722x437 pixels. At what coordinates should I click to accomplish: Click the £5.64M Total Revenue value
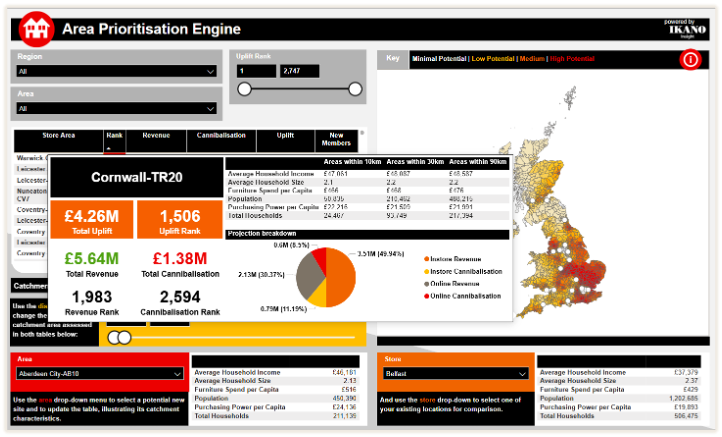coord(92,259)
